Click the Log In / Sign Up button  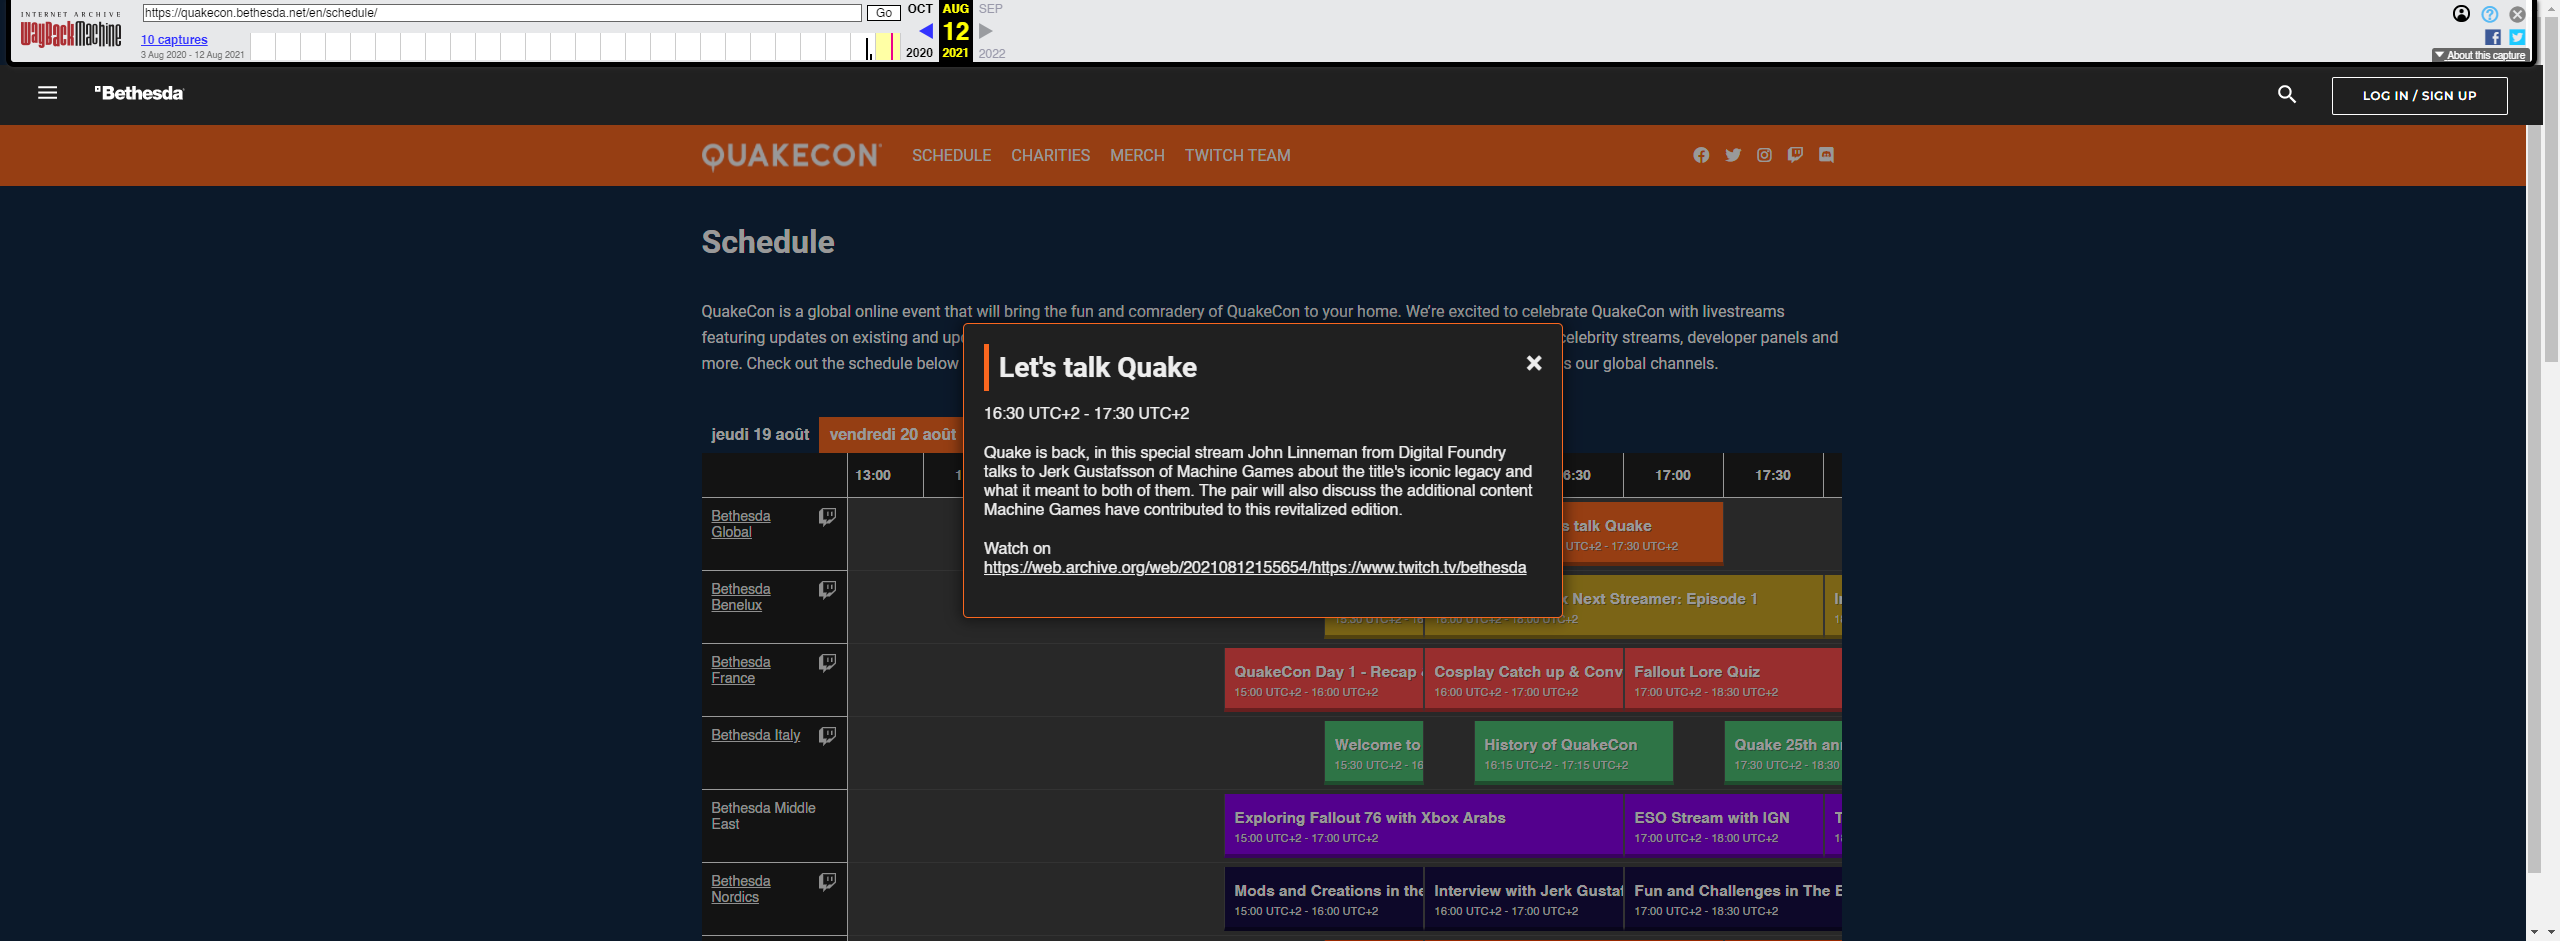2418,96
